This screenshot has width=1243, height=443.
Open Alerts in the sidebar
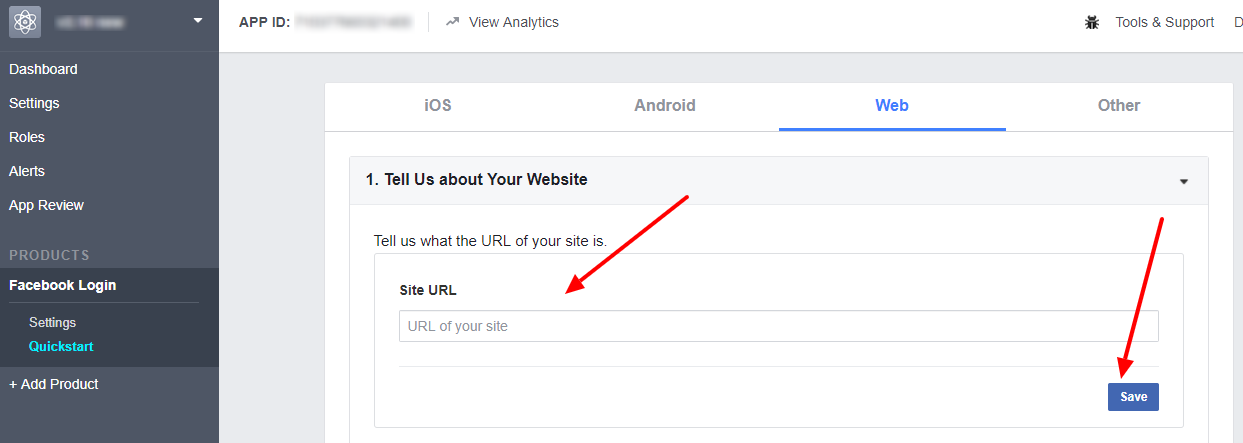pyautogui.click(x=27, y=171)
